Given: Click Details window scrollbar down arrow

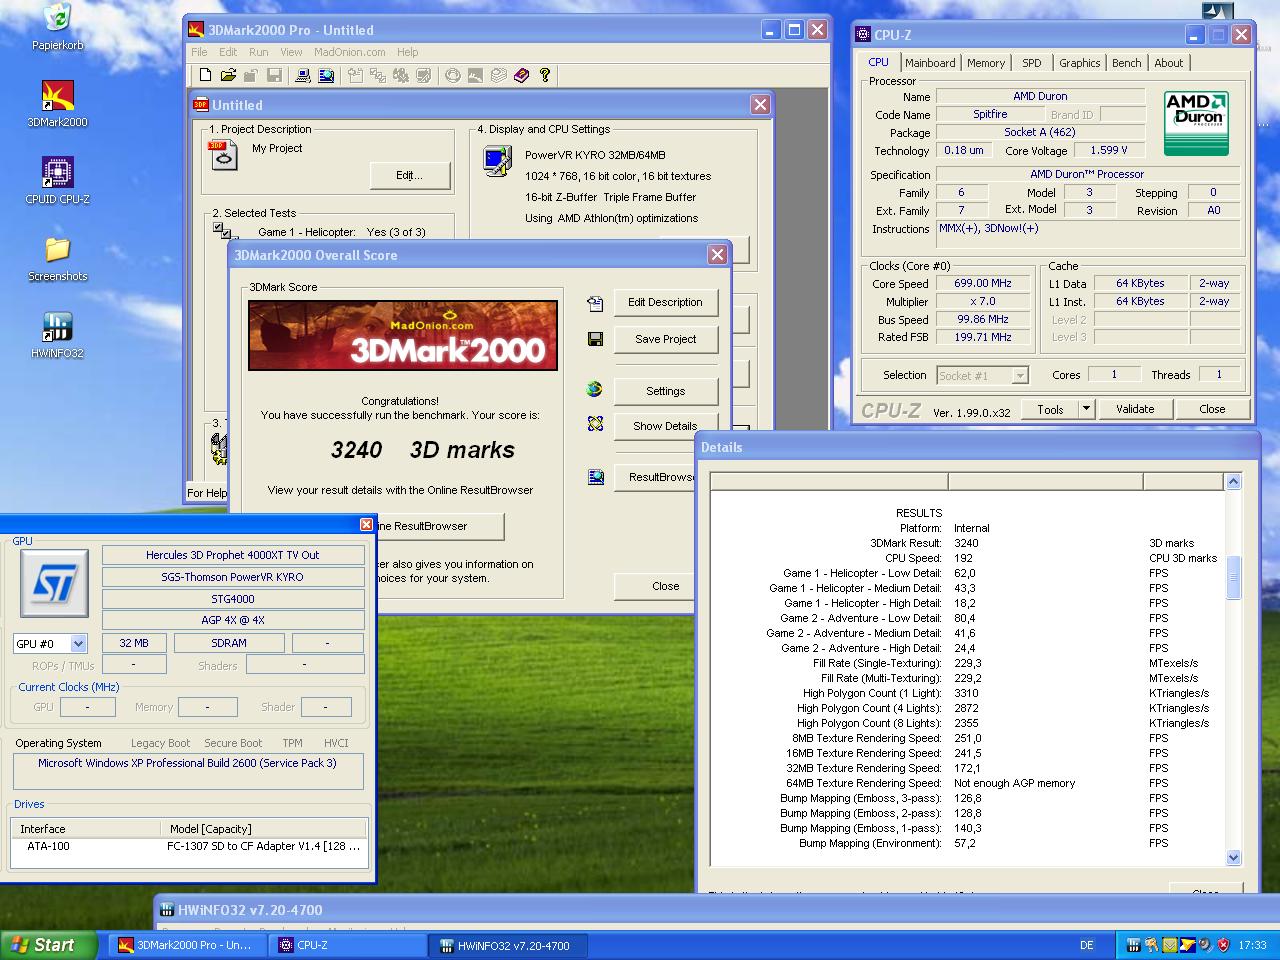Looking at the screenshot, I should coord(1233,857).
